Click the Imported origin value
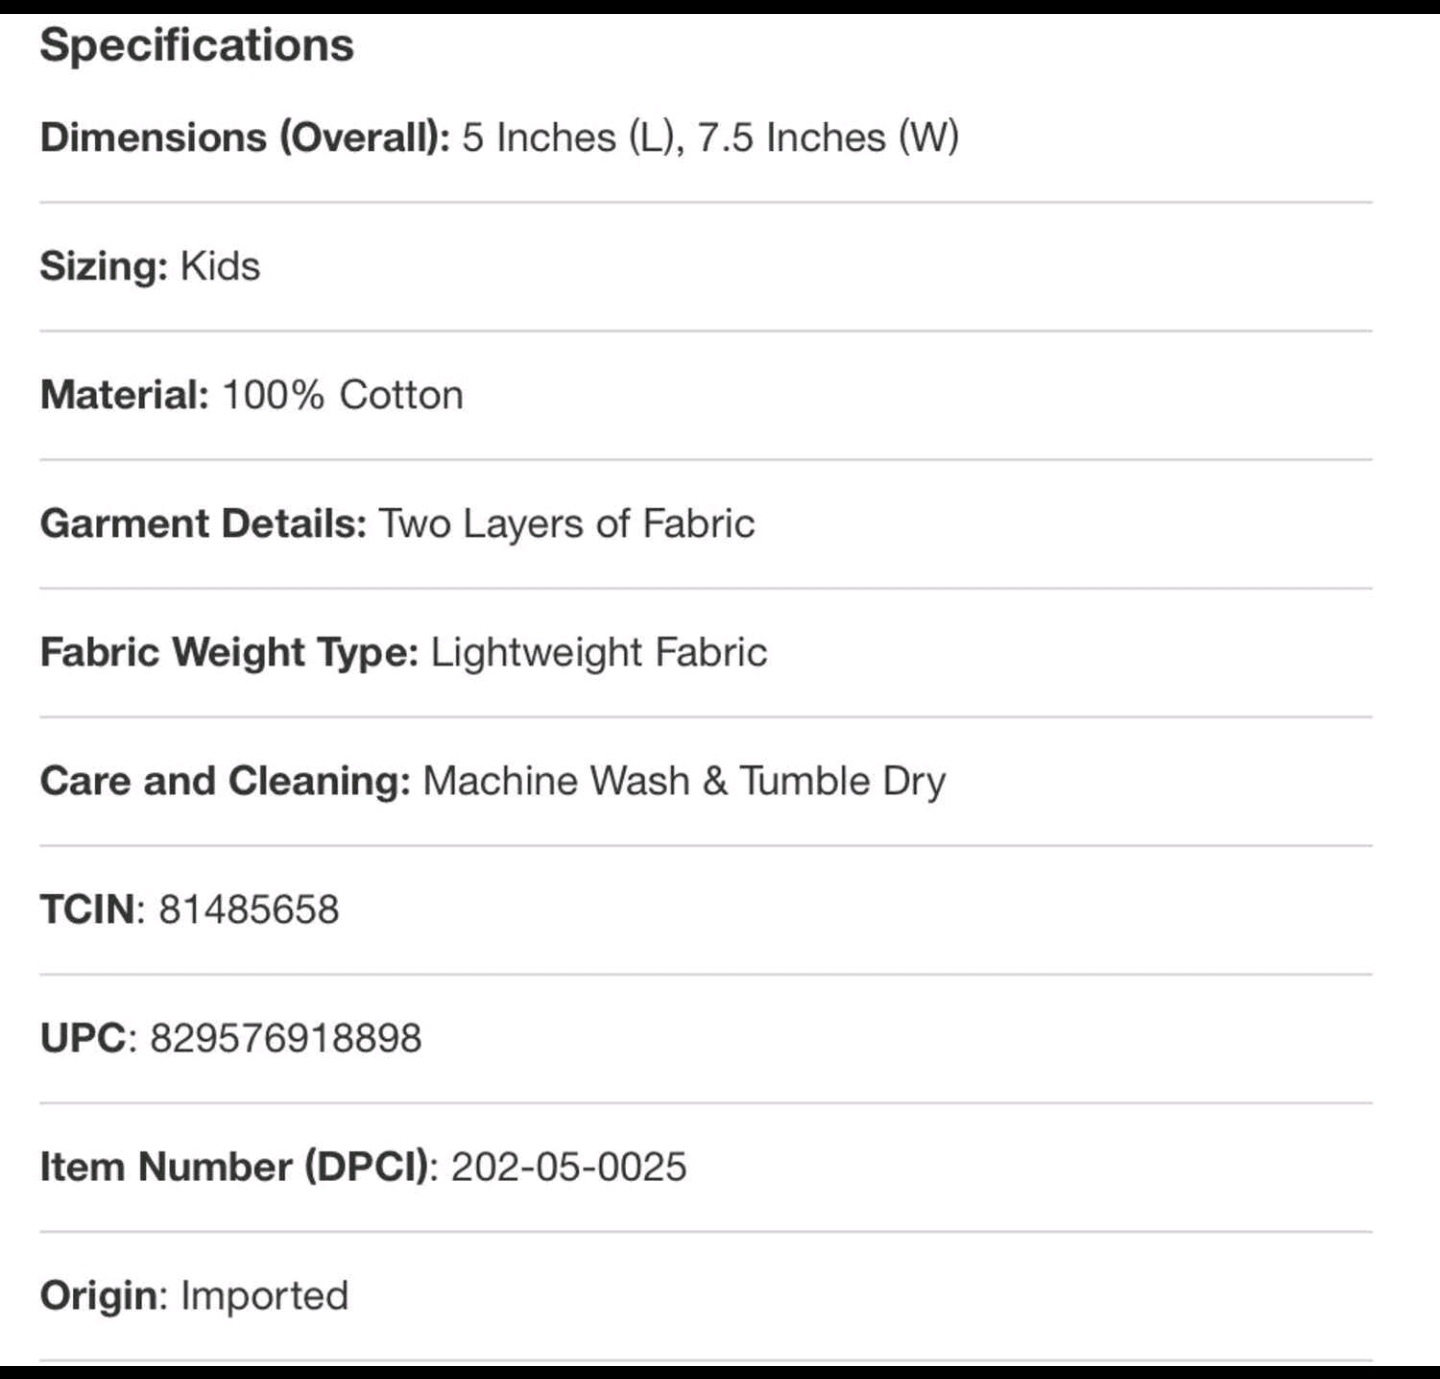This screenshot has height=1379, width=1440. (x=265, y=1296)
